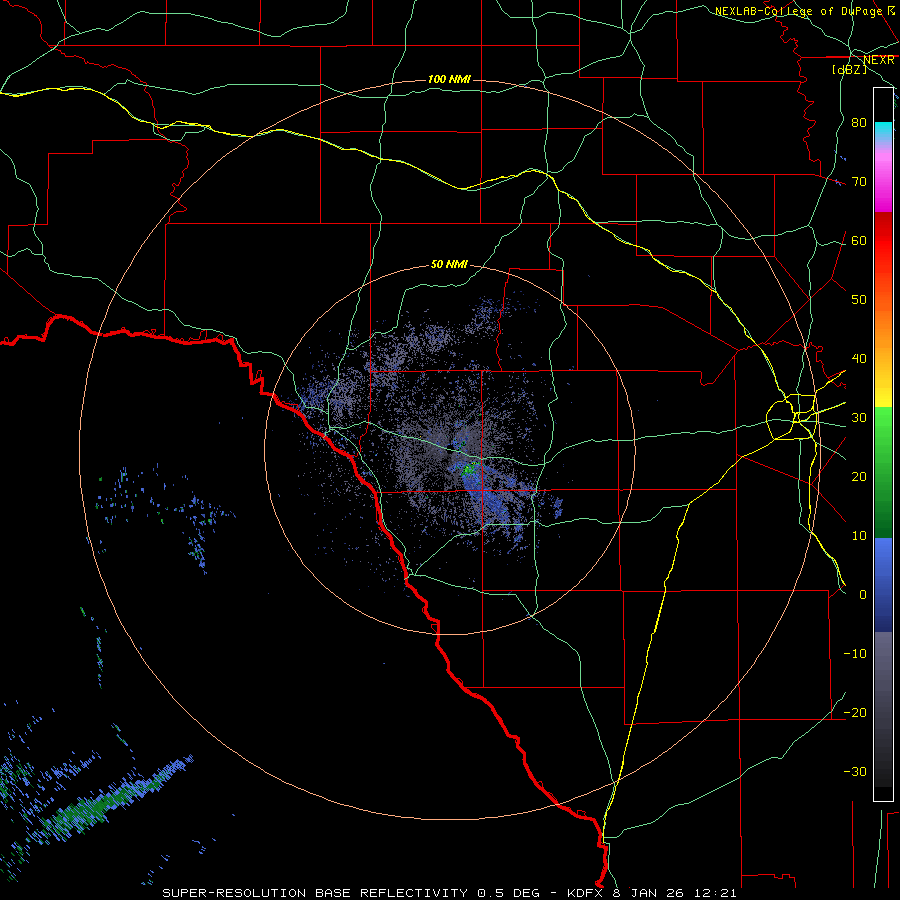Click the -20 dBZ scale value
This screenshot has height=900, width=900.
point(855,712)
